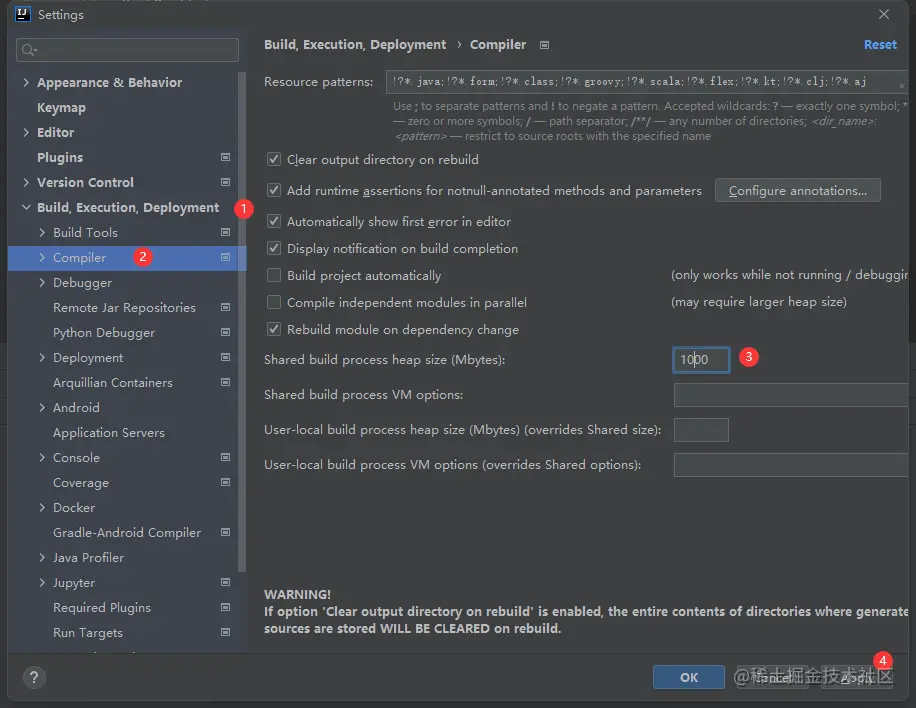This screenshot has height=708, width=916.
Task: Select Run Targets
Action: 88,633
